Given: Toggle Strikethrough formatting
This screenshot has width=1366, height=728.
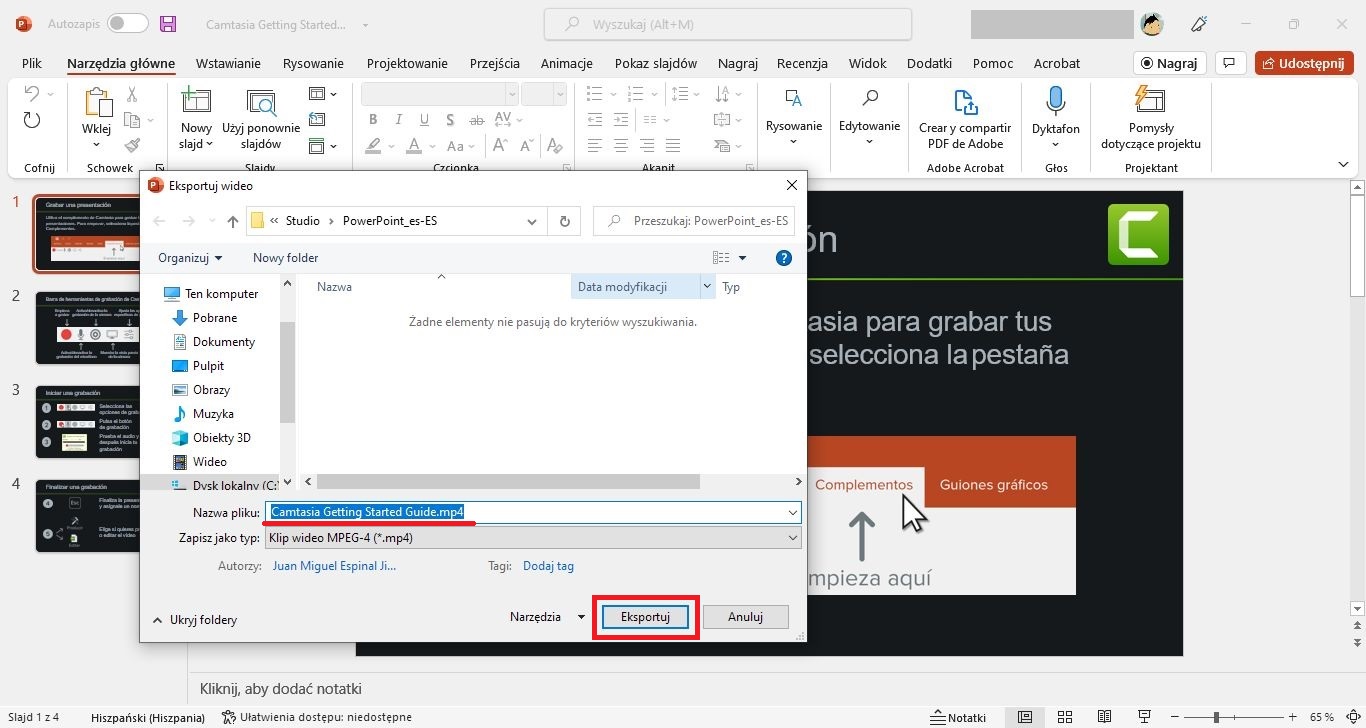Looking at the screenshot, I should coord(476,120).
